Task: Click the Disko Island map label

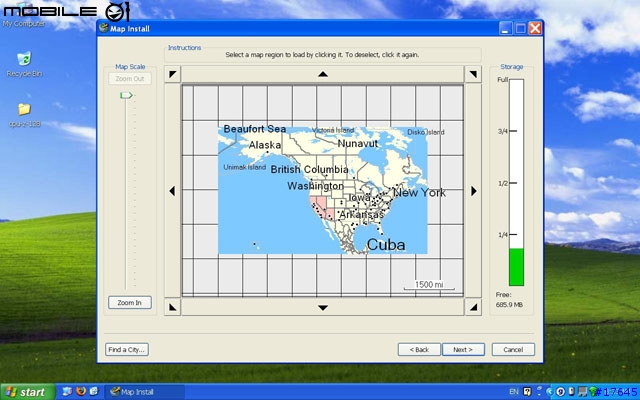Action: 426,132
